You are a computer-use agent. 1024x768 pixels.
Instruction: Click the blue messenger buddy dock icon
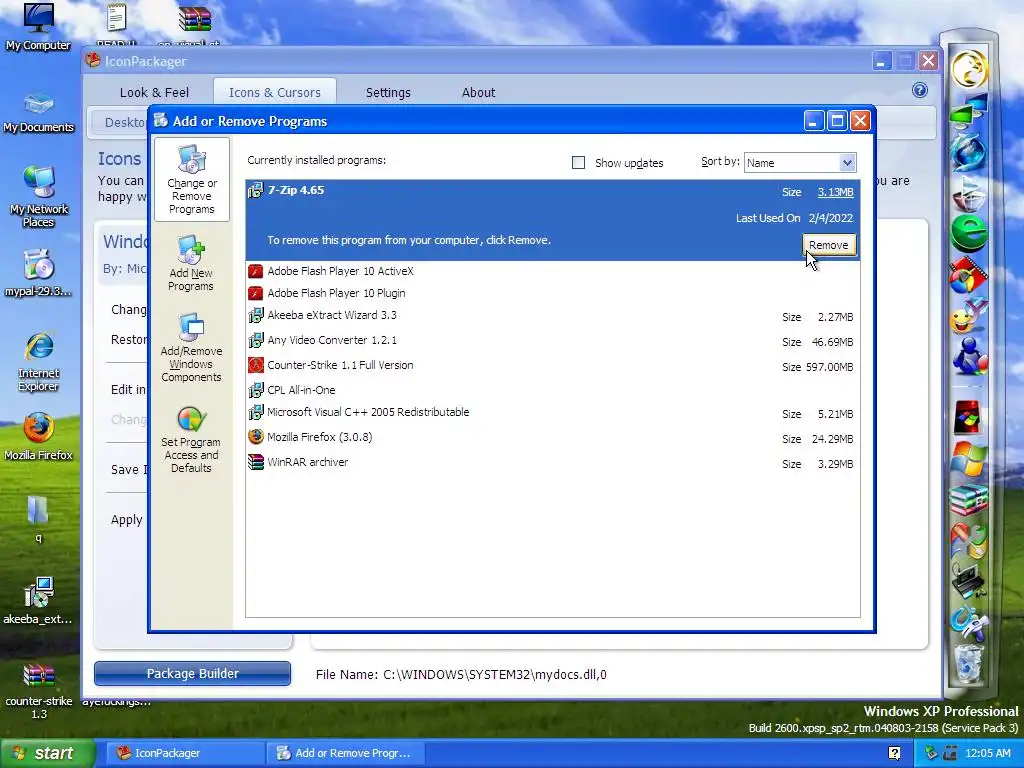coord(969,357)
